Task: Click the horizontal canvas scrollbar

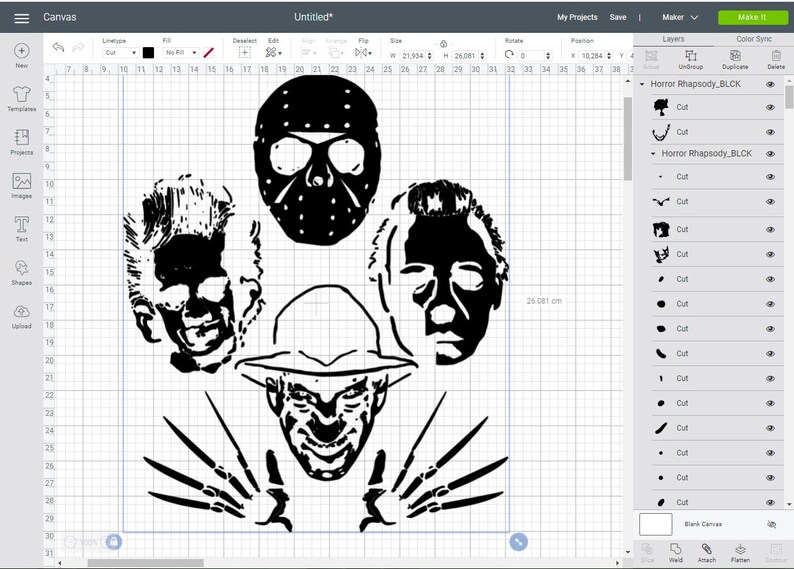Action: 146,562
